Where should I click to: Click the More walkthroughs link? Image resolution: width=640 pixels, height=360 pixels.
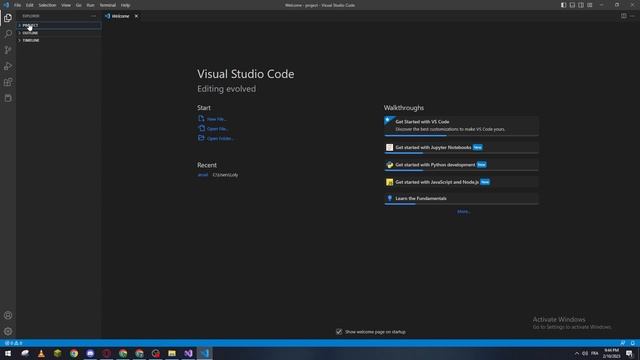point(464,211)
